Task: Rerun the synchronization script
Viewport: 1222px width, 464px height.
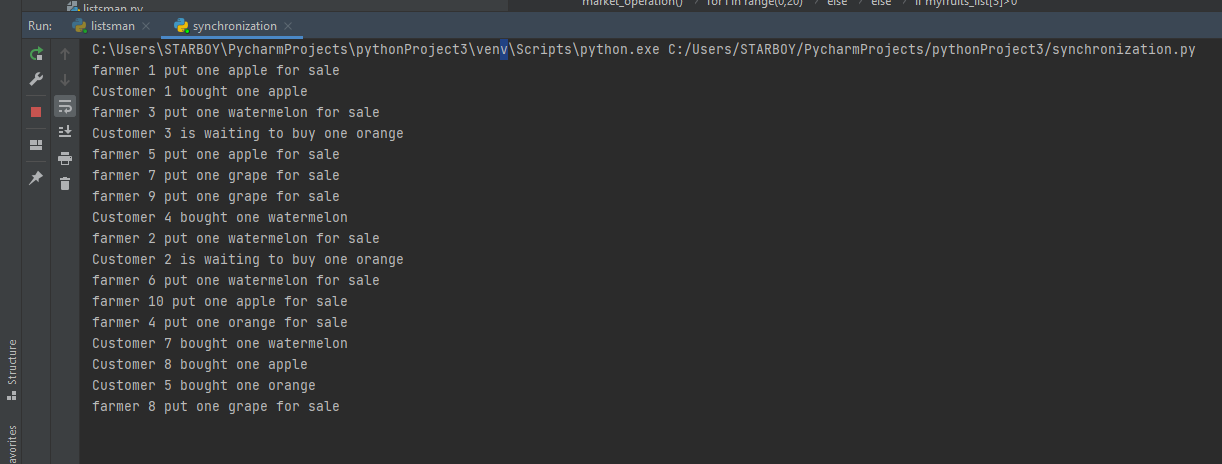Action: (x=36, y=53)
